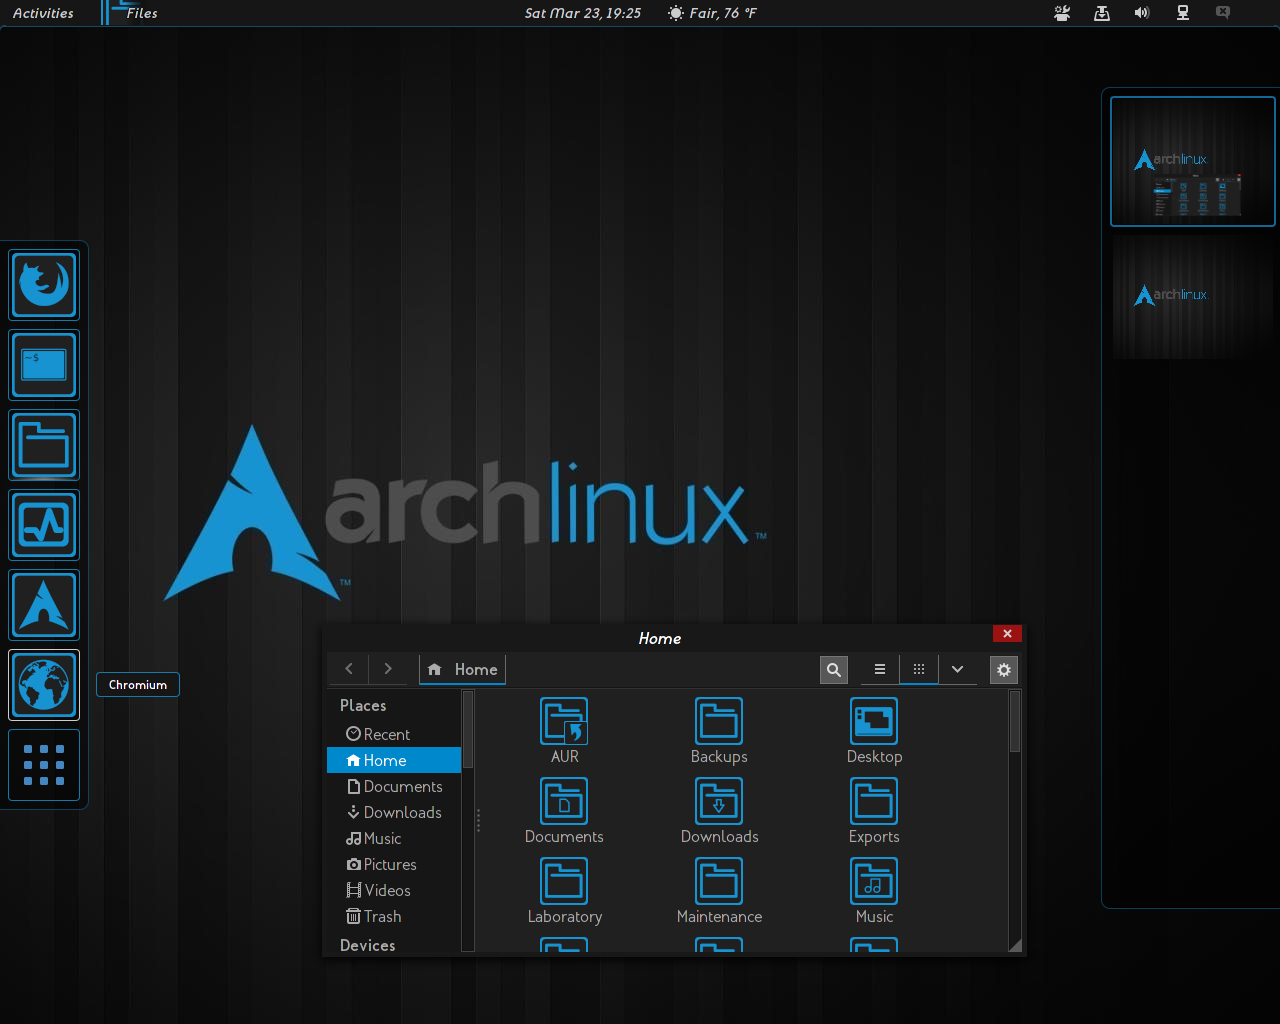
Task: Expand the view options dropdown arrow
Action: [x=957, y=670]
